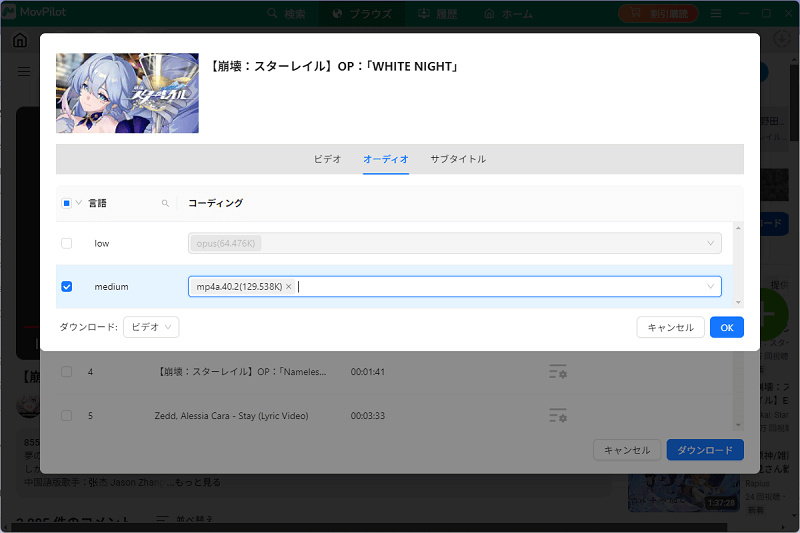The width and height of the screenshot is (800, 533).
Task: Click the download circle icon at top right
Action: point(782,39)
